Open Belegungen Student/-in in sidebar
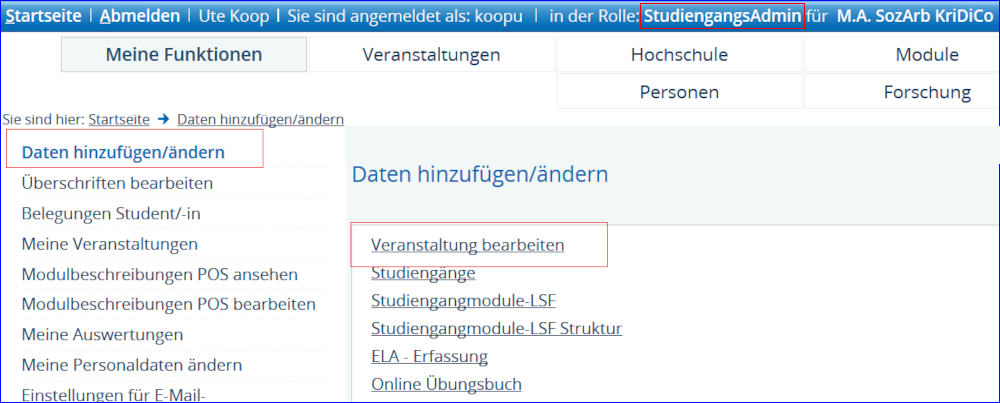This screenshot has width=1000, height=403. click(118, 213)
